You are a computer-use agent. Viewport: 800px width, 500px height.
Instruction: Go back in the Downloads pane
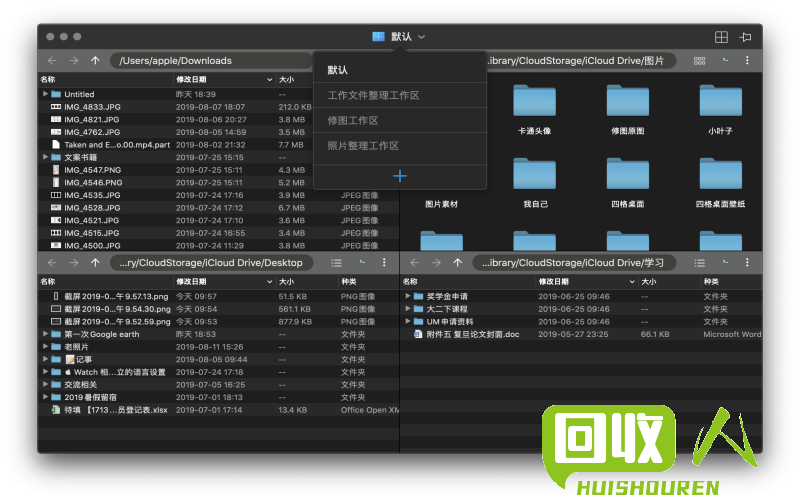(52, 60)
